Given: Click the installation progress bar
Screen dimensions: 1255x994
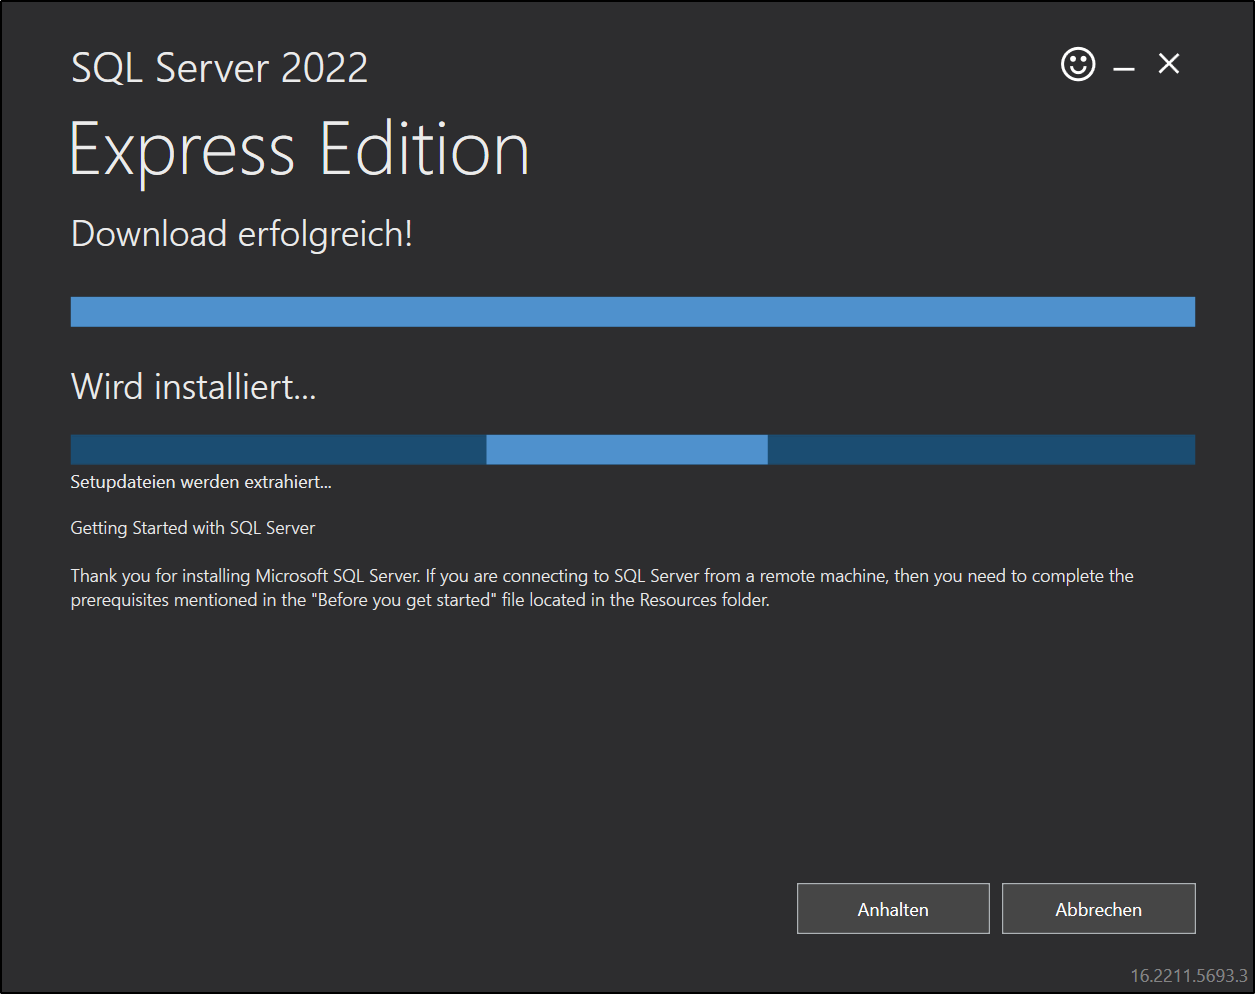Looking at the screenshot, I should click(x=633, y=449).
